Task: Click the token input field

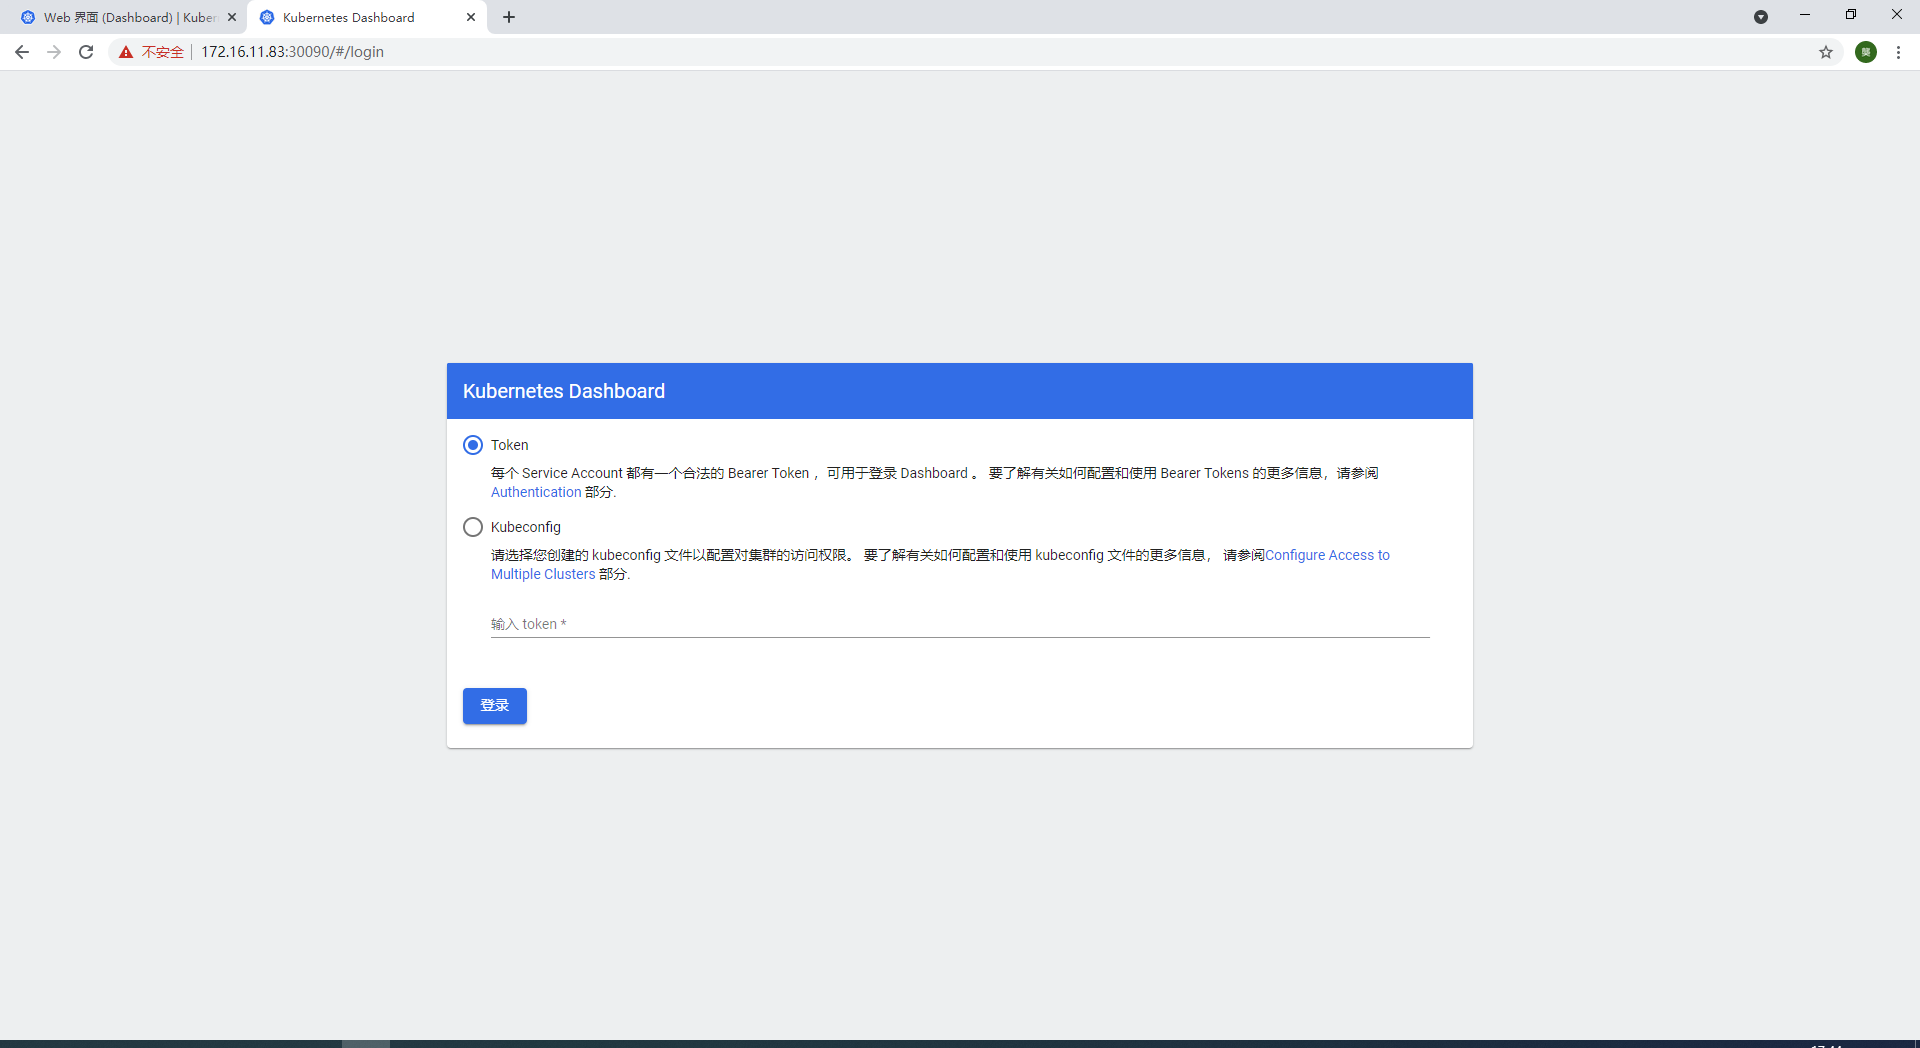Action: (x=960, y=624)
